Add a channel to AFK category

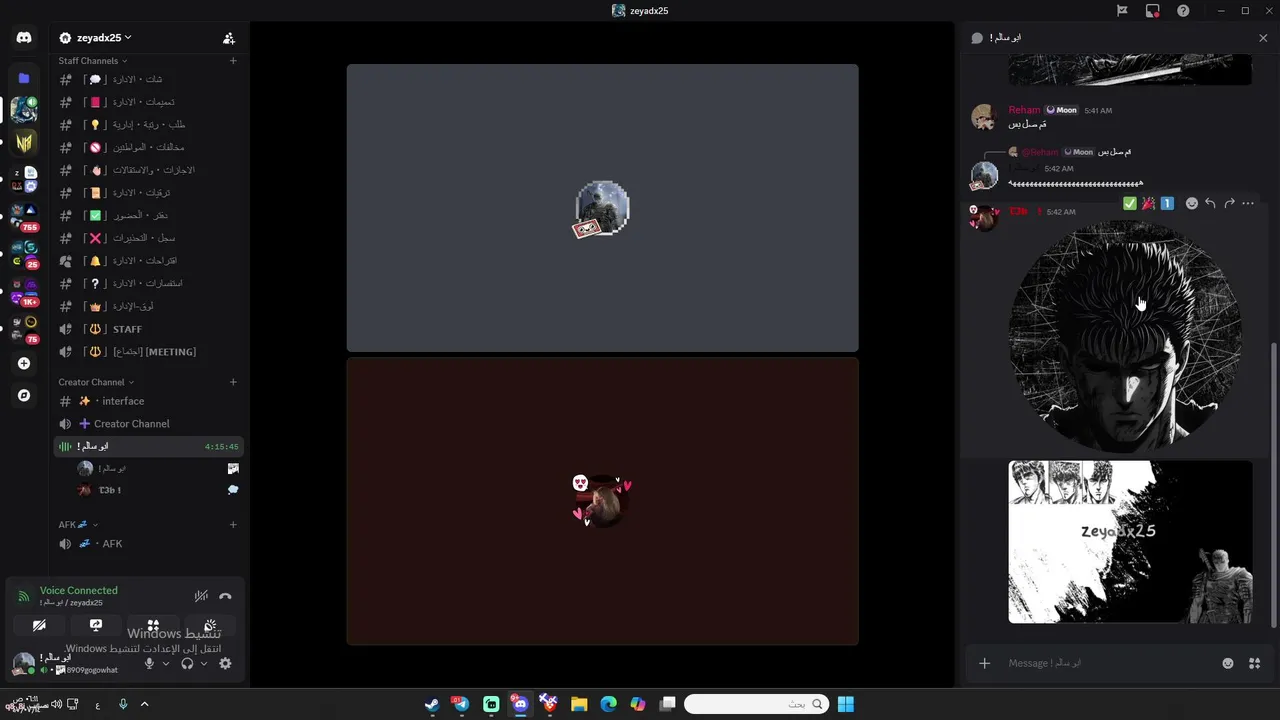[x=233, y=525]
